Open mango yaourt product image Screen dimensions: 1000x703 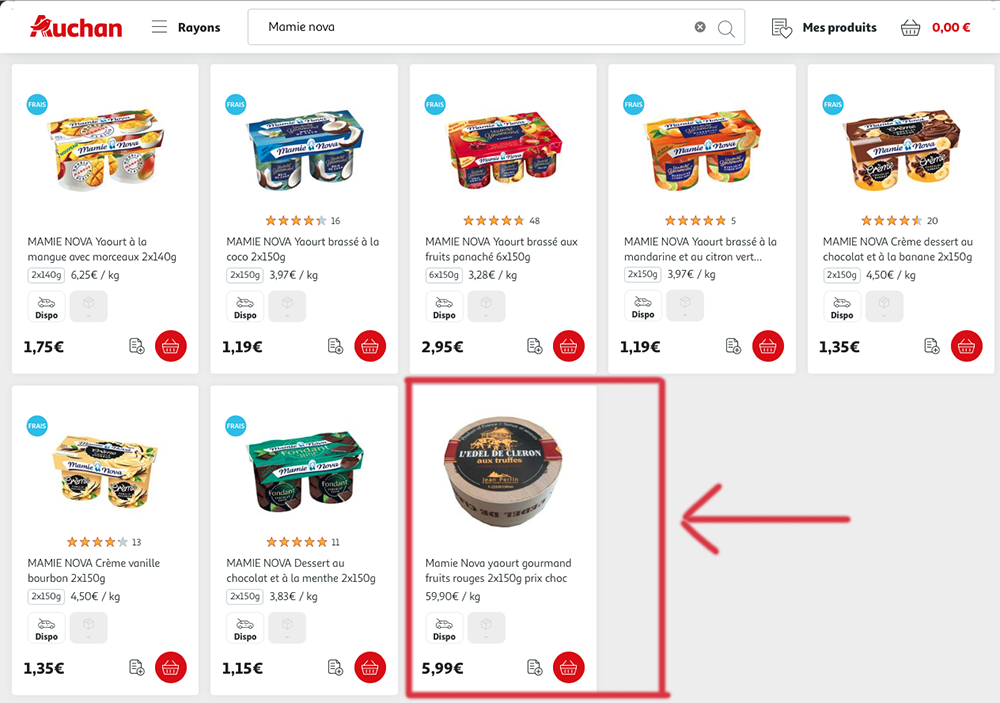(x=106, y=150)
